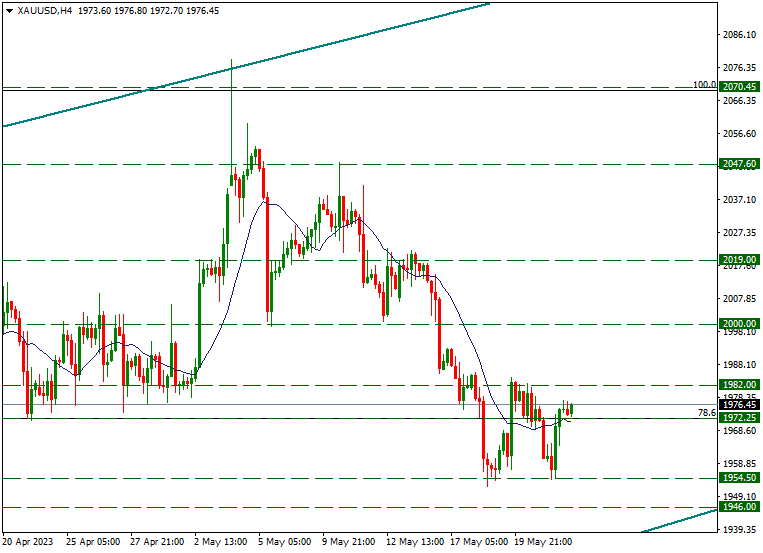Click the 20 Apr 2023 date label
Viewport: 763px width, 553px height.
pyautogui.click(x=28, y=541)
